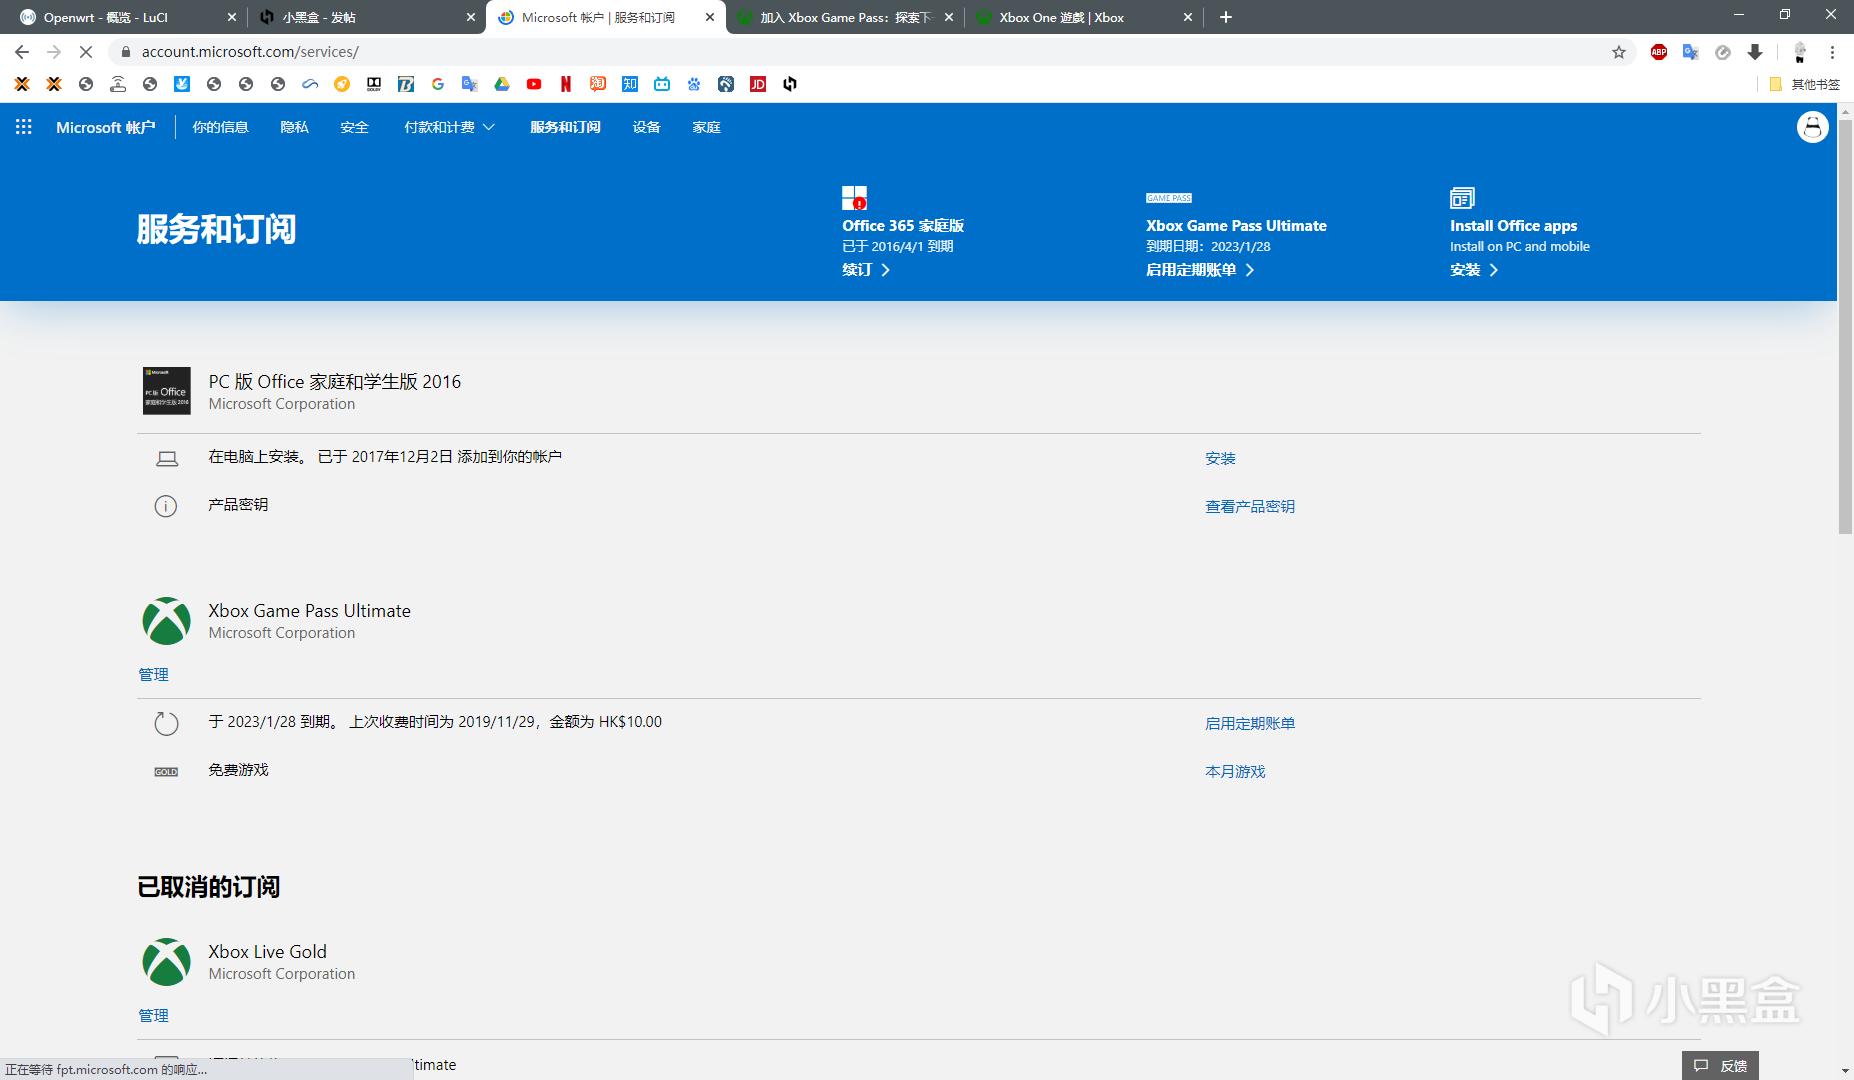This screenshot has height=1080, width=1854.
Task: Click the Google Translate extension in toolbar
Action: (1691, 52)
